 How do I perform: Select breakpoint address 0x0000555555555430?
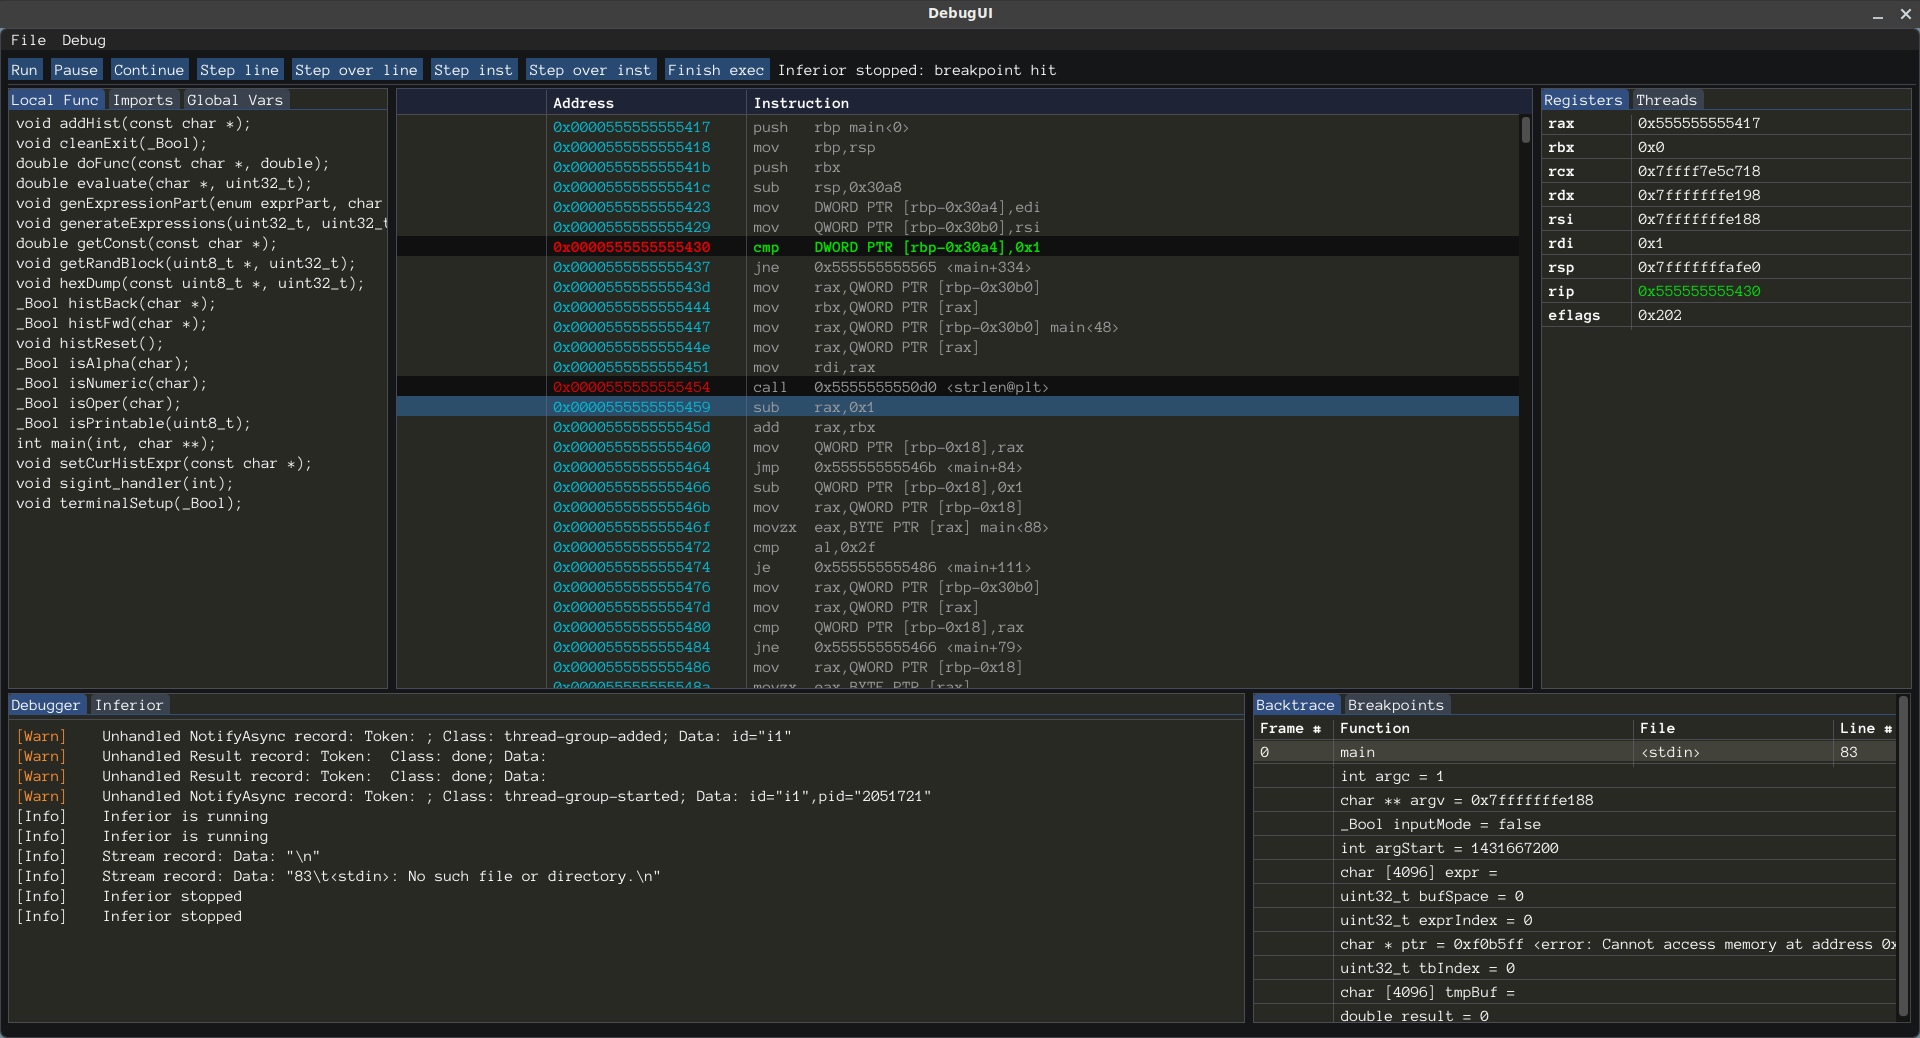point(632,247)
